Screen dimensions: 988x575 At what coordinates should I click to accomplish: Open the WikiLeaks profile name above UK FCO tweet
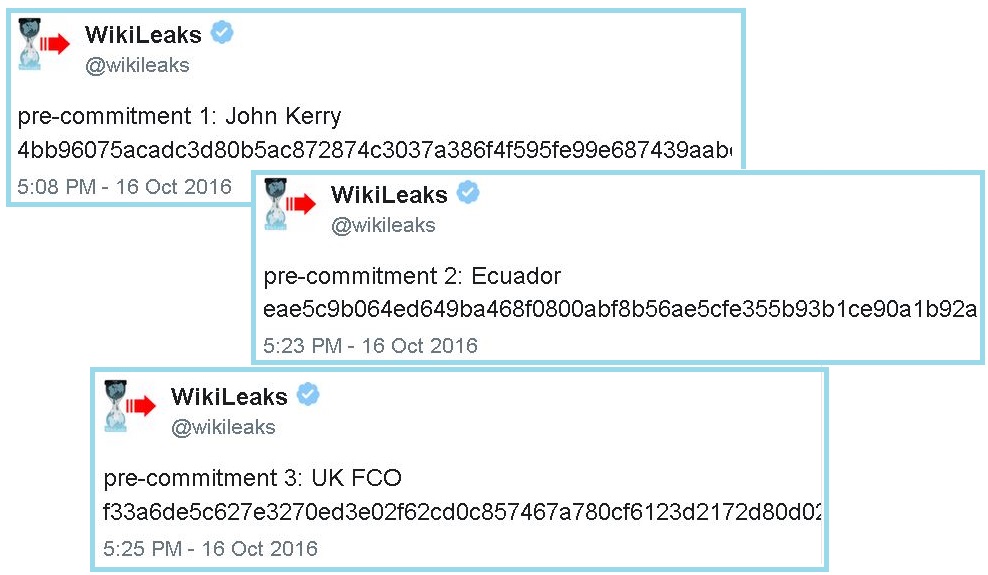229,397
